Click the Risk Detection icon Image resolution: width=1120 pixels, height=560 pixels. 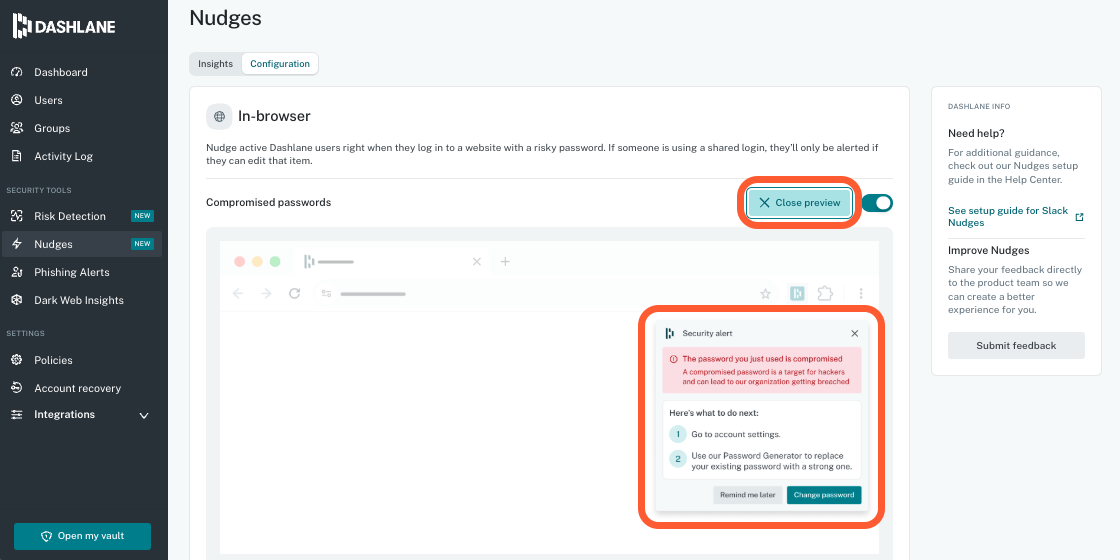[x=16, y=216]
